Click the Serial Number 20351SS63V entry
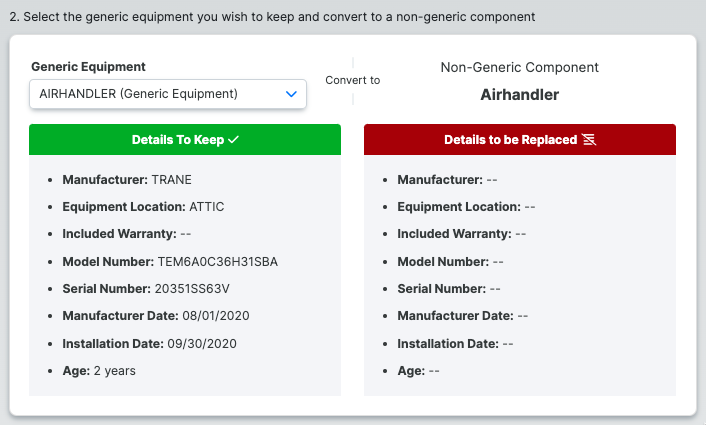The height and width of the screenshot is (425, 706). click(x=146, y=289)
